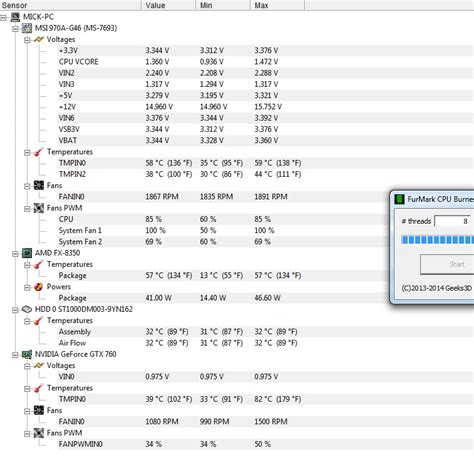Screen dimensions: 474x458
Task: Select the VIN6 voltage row
Action: pyautogui.click(x=265, y=118)
